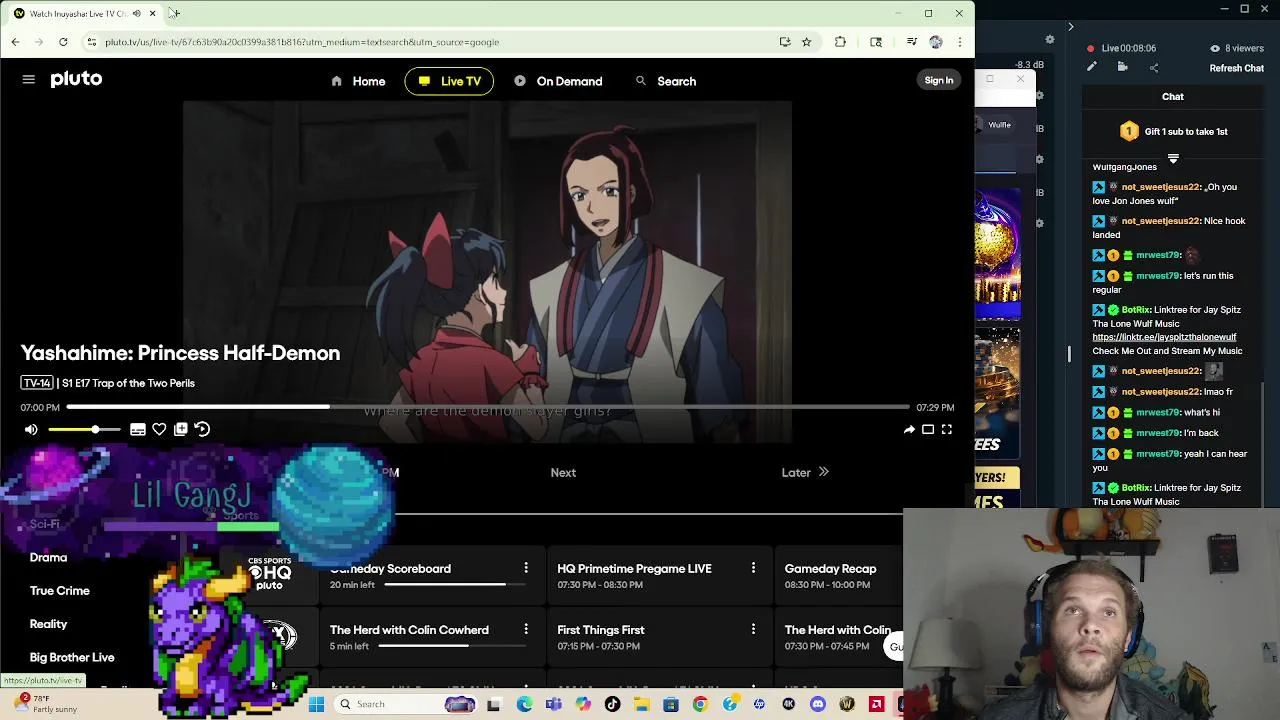The height and width of the screenshot is (720, 1280).
Task: Open Discord from taskbar
Action: [x=818, y=704]
